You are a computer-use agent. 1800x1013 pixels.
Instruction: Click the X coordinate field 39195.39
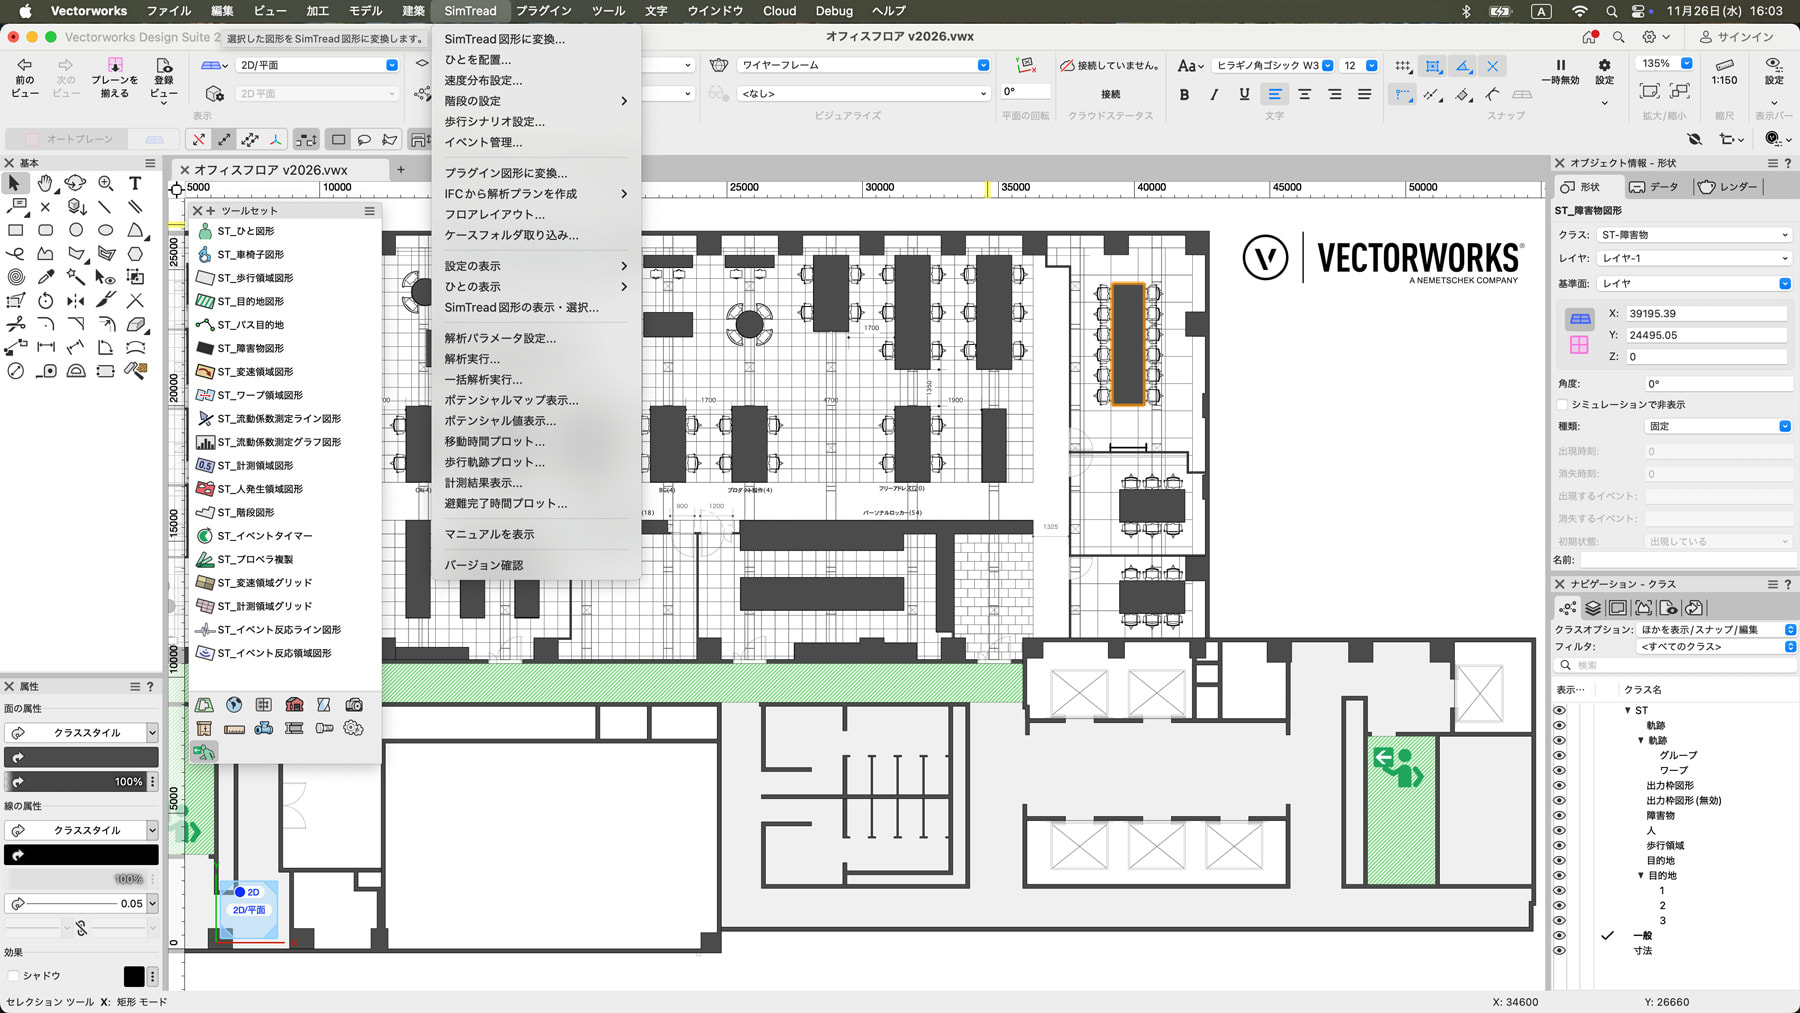pos(1706,314)
